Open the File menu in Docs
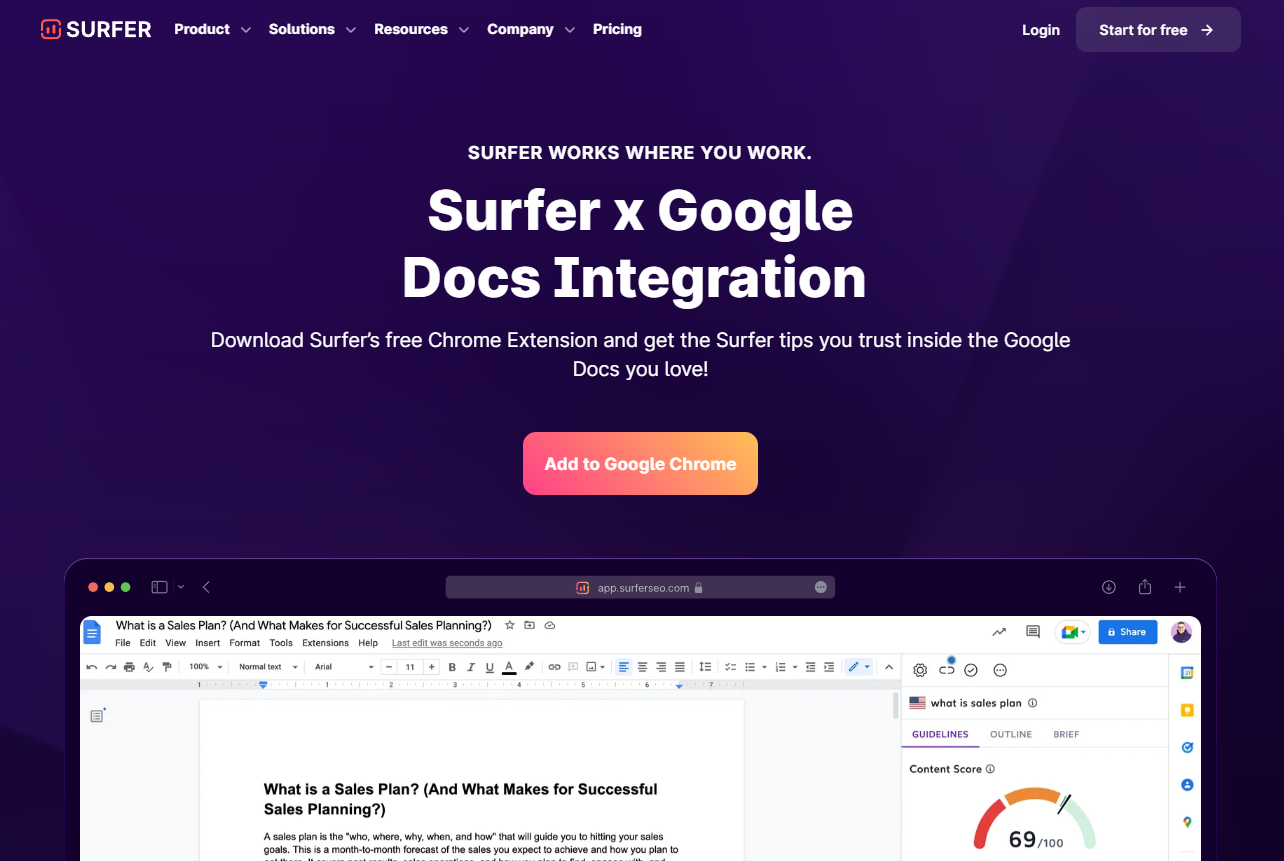The height and width of the screenshot is (861, 1284). (x=123, y=643)
